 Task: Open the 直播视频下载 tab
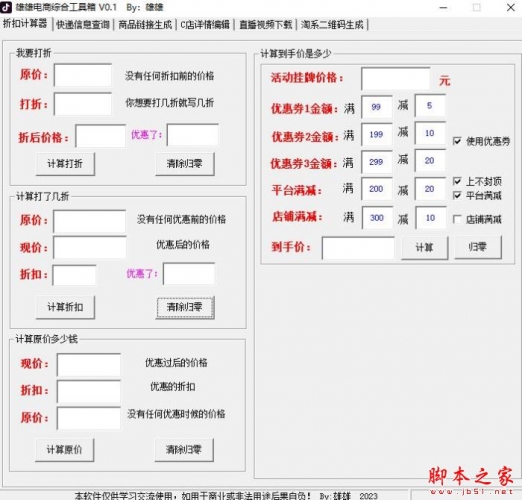(266, 25)
